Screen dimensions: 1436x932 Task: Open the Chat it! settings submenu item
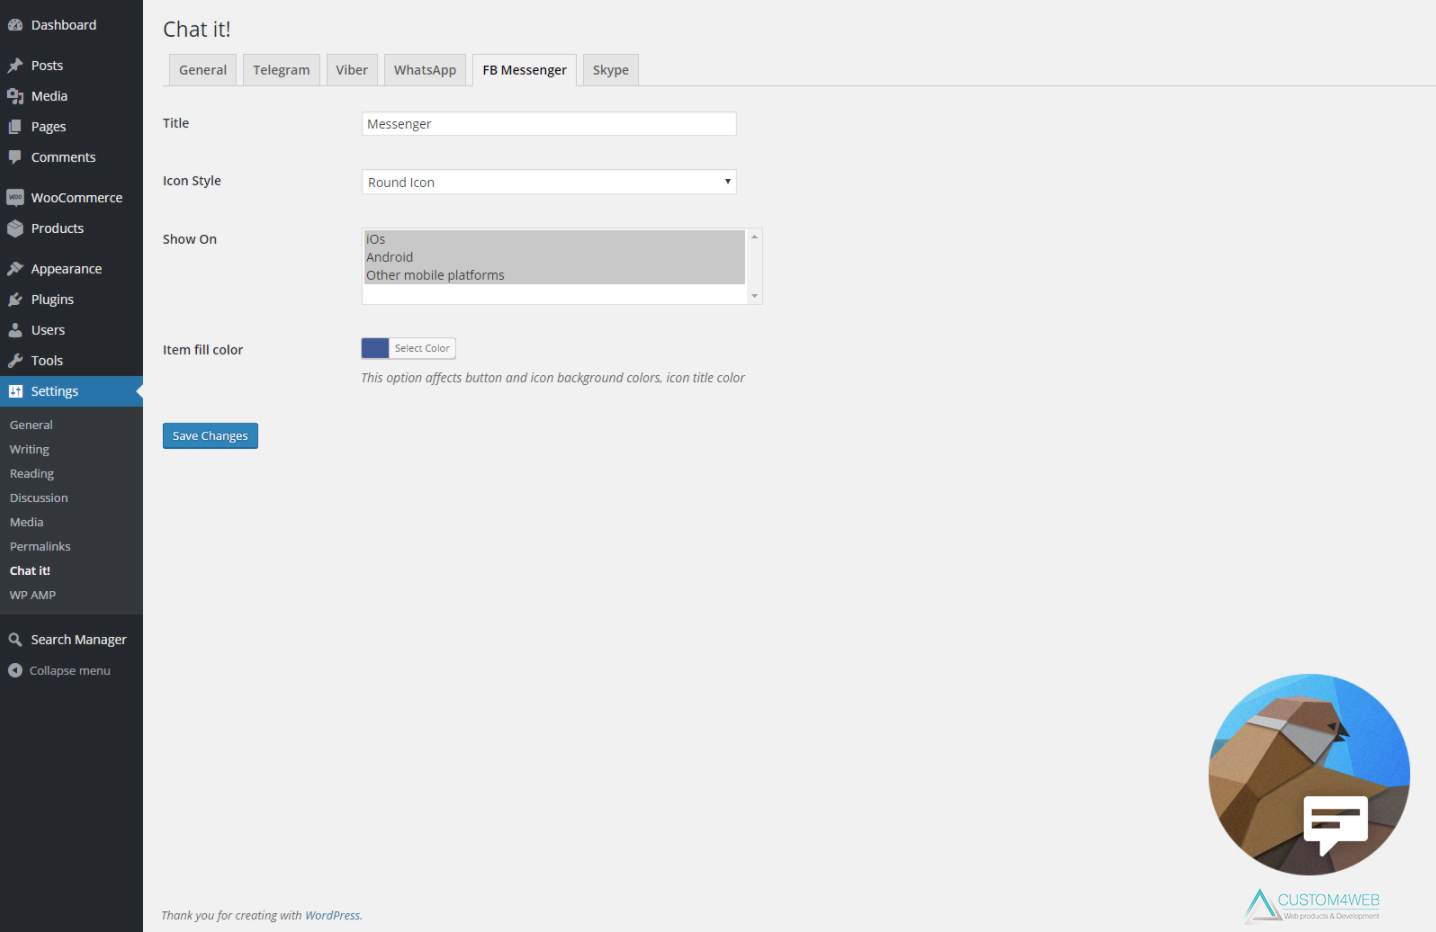[x=30, y=571]
